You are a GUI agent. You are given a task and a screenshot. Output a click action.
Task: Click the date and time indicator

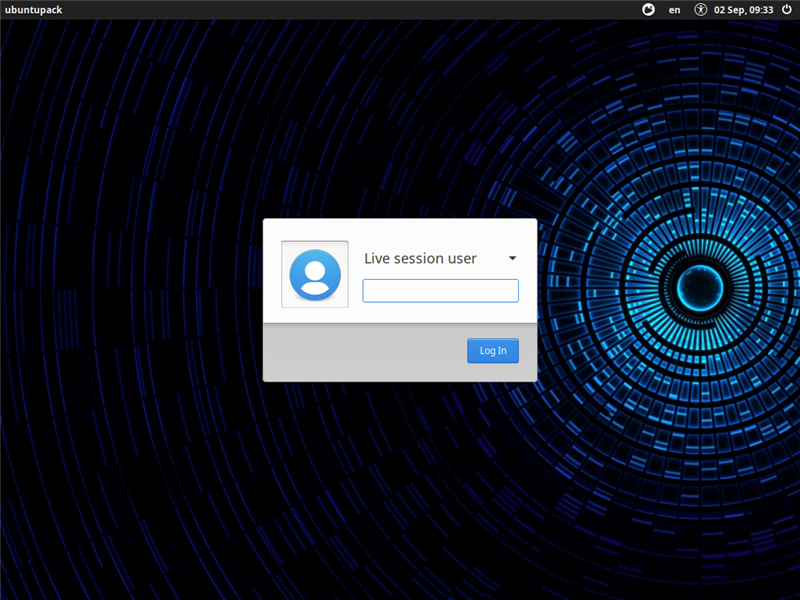click(x=743, y=10)
